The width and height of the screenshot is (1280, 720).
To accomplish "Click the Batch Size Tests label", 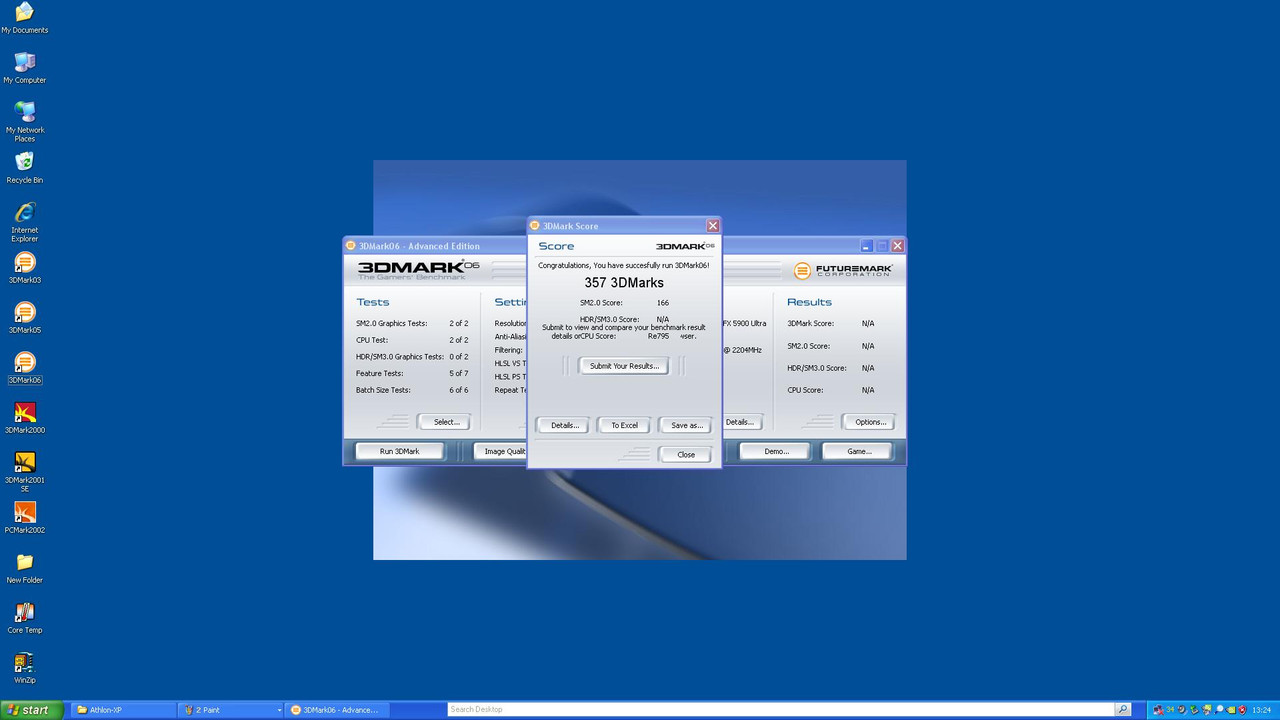I will tap(383, 390).
